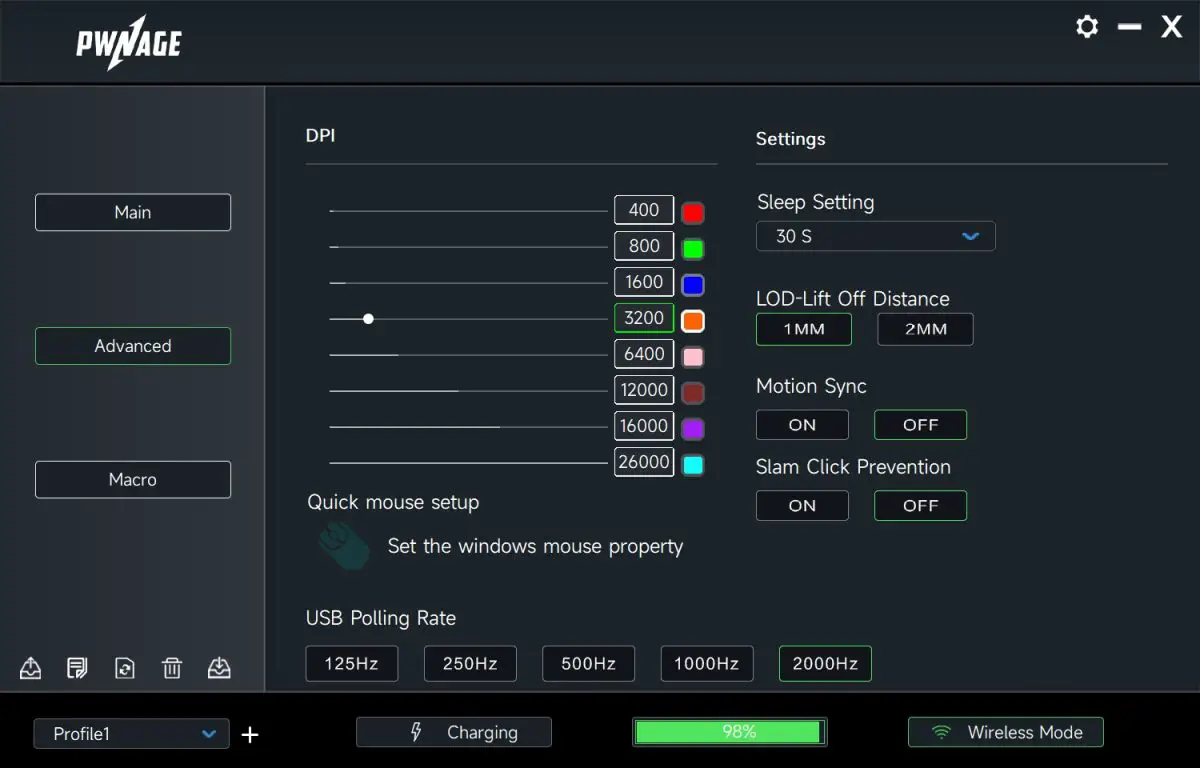Click the orange color swatch for 3200 DPI
1200x768 pixels.
point(693,321)
